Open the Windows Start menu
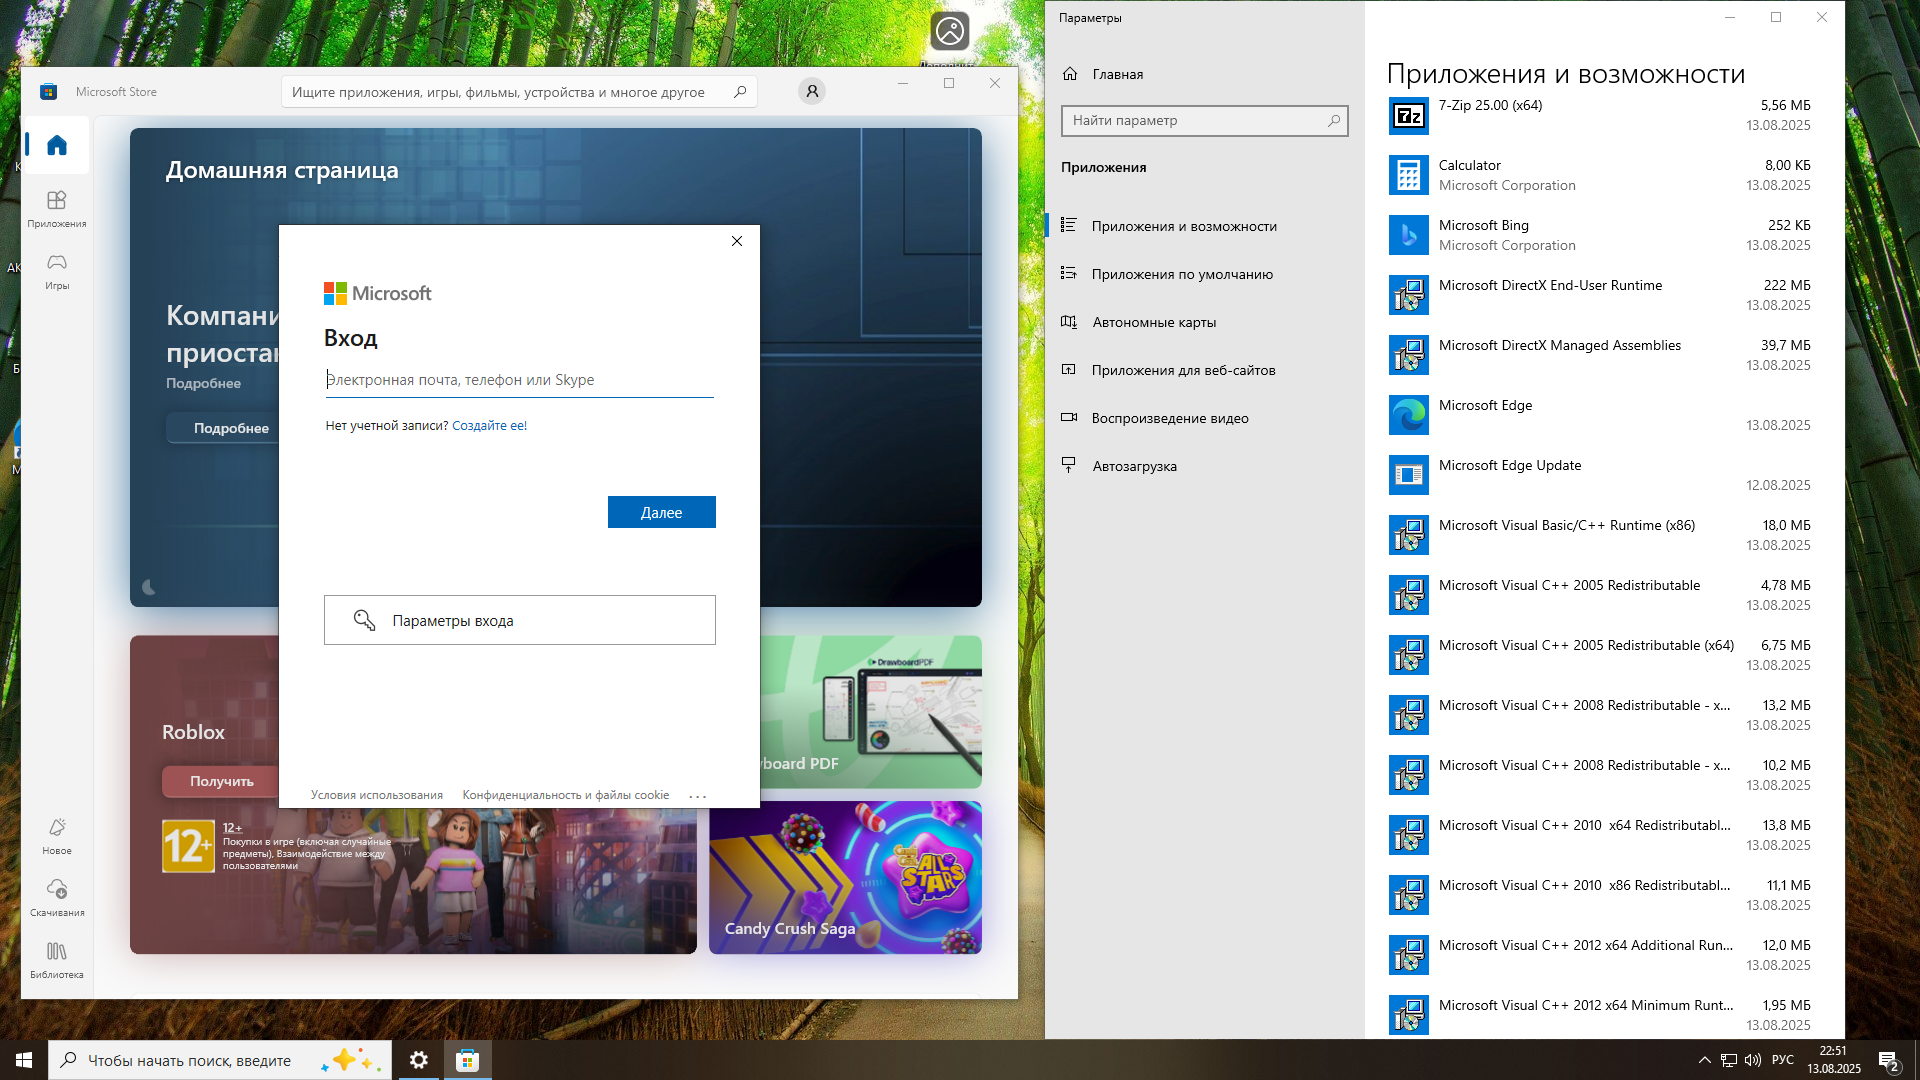1920x1080 pixels. point(24,1060)
